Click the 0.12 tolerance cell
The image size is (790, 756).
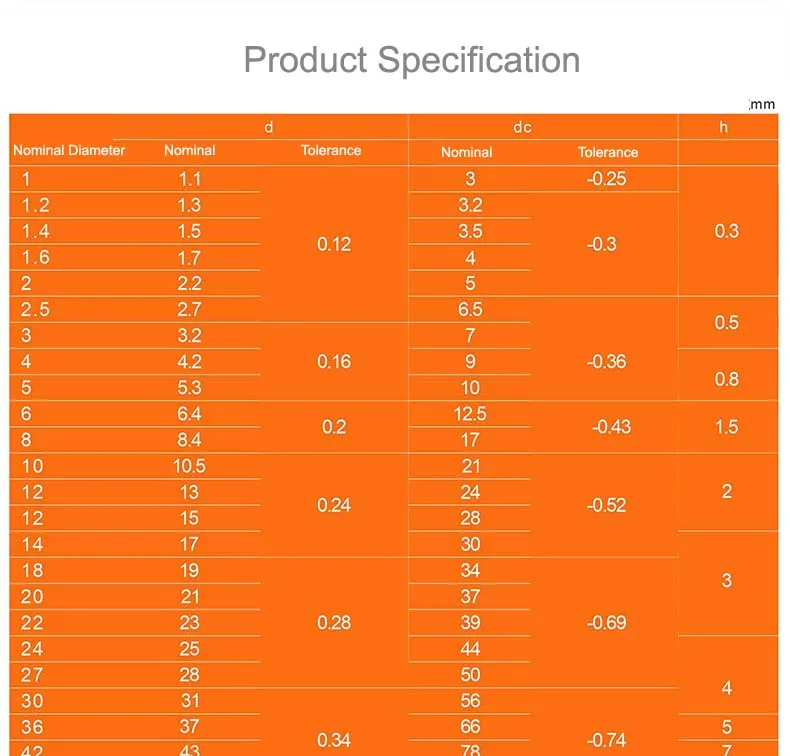pyautogui.click(x=334, y=244)
